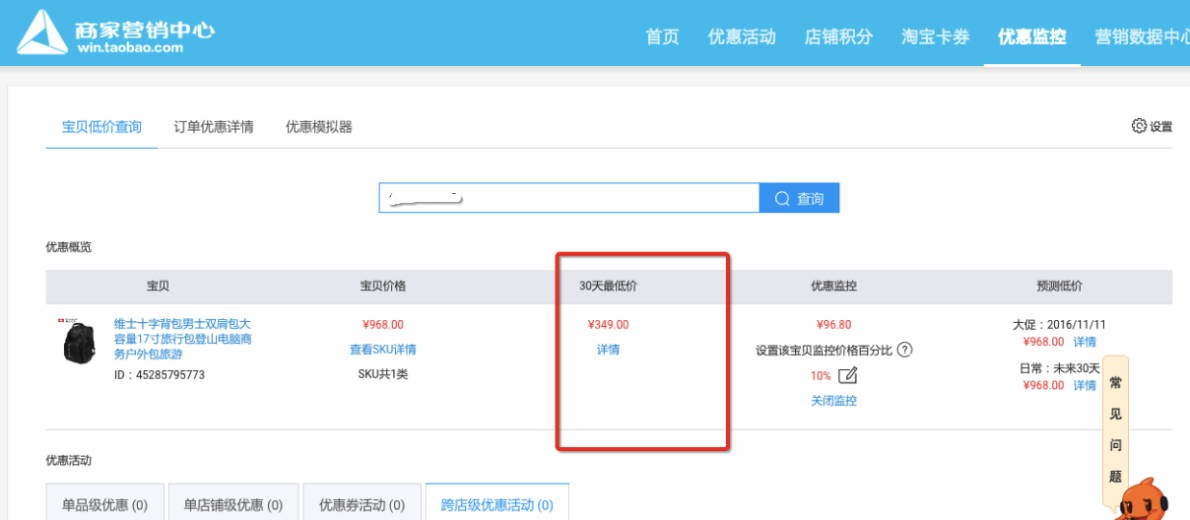The width and height of the screenshot is (1190, 520).
Task: Open 优惠活动 in top navigation
Action: [x=741, y=37]
